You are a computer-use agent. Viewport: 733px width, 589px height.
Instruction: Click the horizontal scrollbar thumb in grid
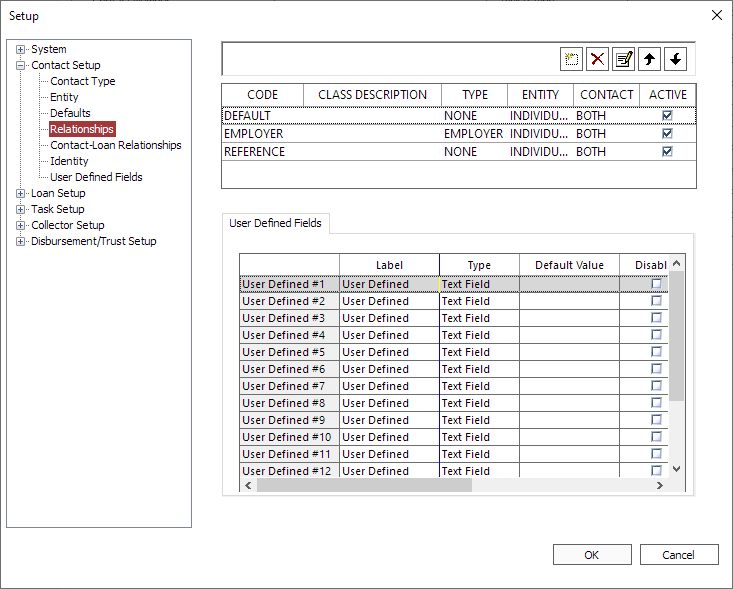[364, 485]
